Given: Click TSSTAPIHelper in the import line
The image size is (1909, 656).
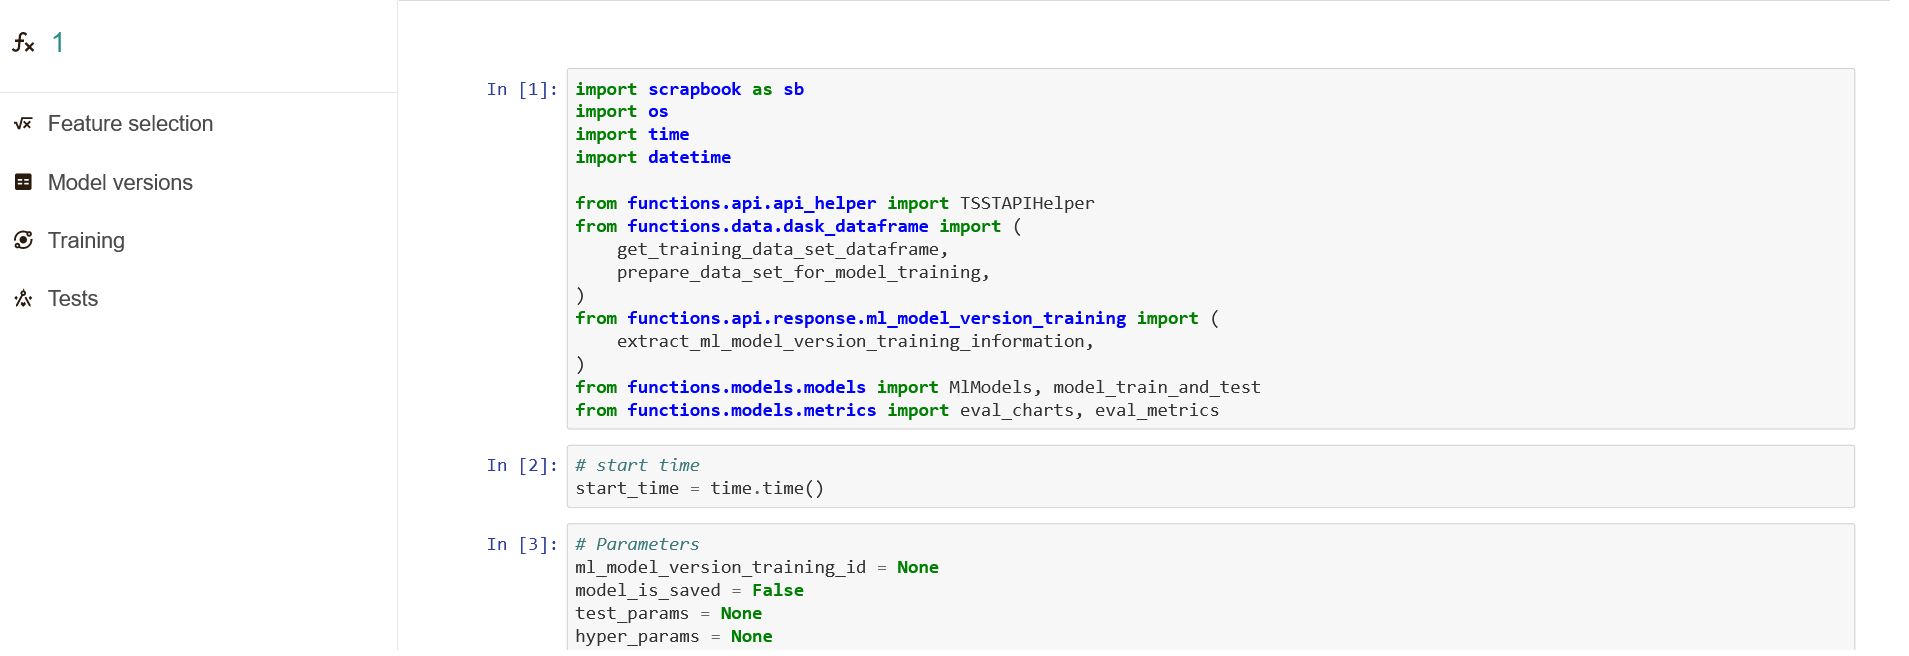Looking at the screenshot, I should [1027, 203].
